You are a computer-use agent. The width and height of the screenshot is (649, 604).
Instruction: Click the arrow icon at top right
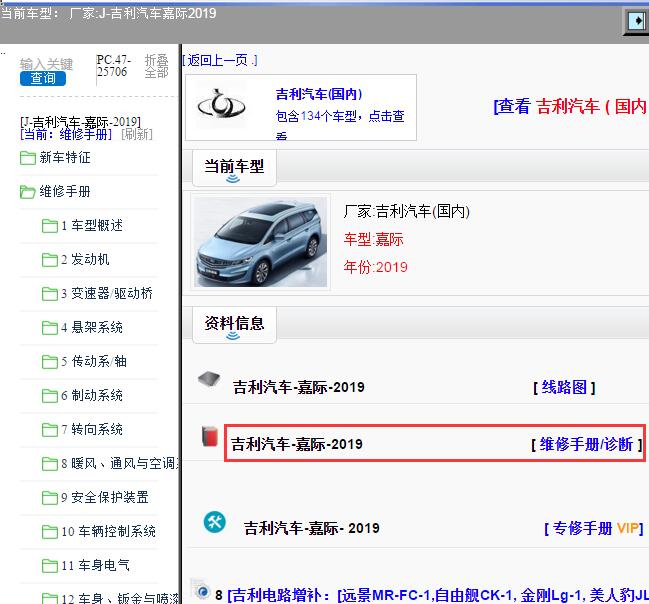point(637,20)
